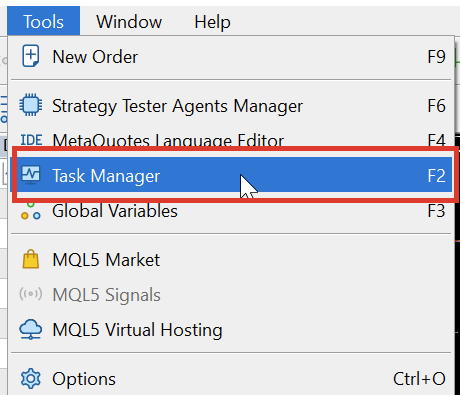Launch Task Manager from Tools menu
The width and height of the screenshot is (460, 395).
[x=231, y=175]
